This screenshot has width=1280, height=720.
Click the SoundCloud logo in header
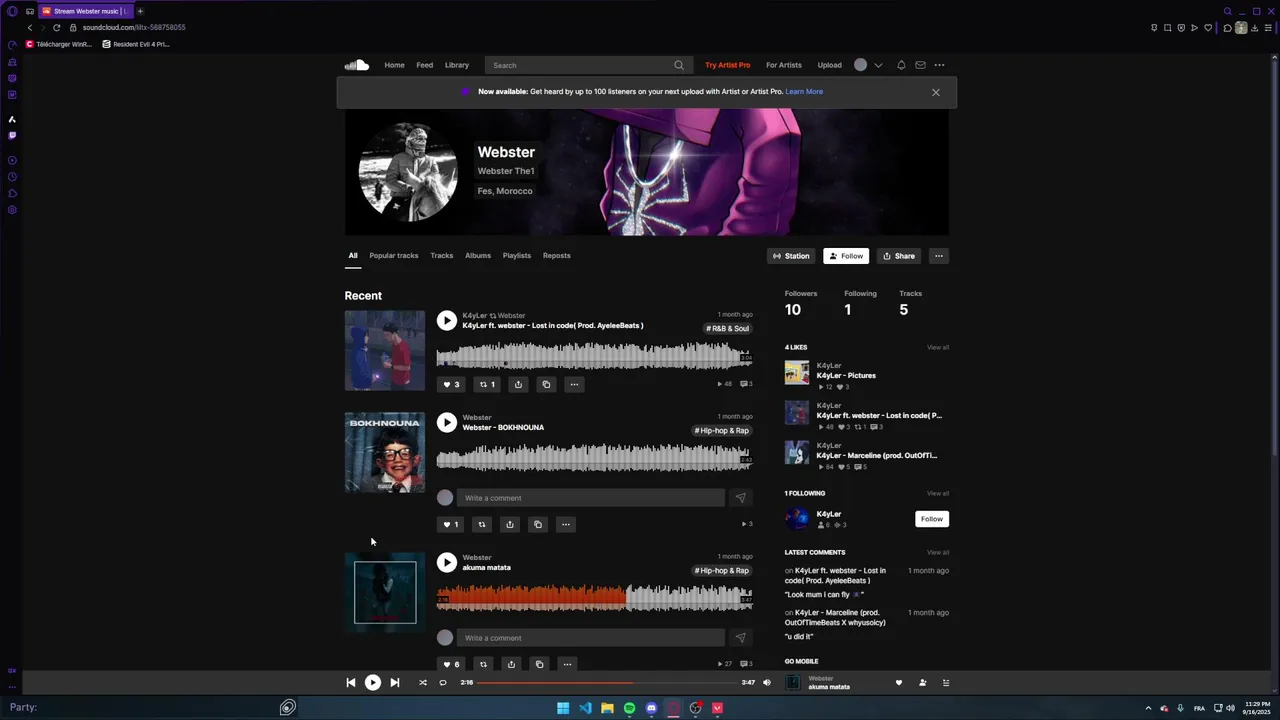[357, 65]
